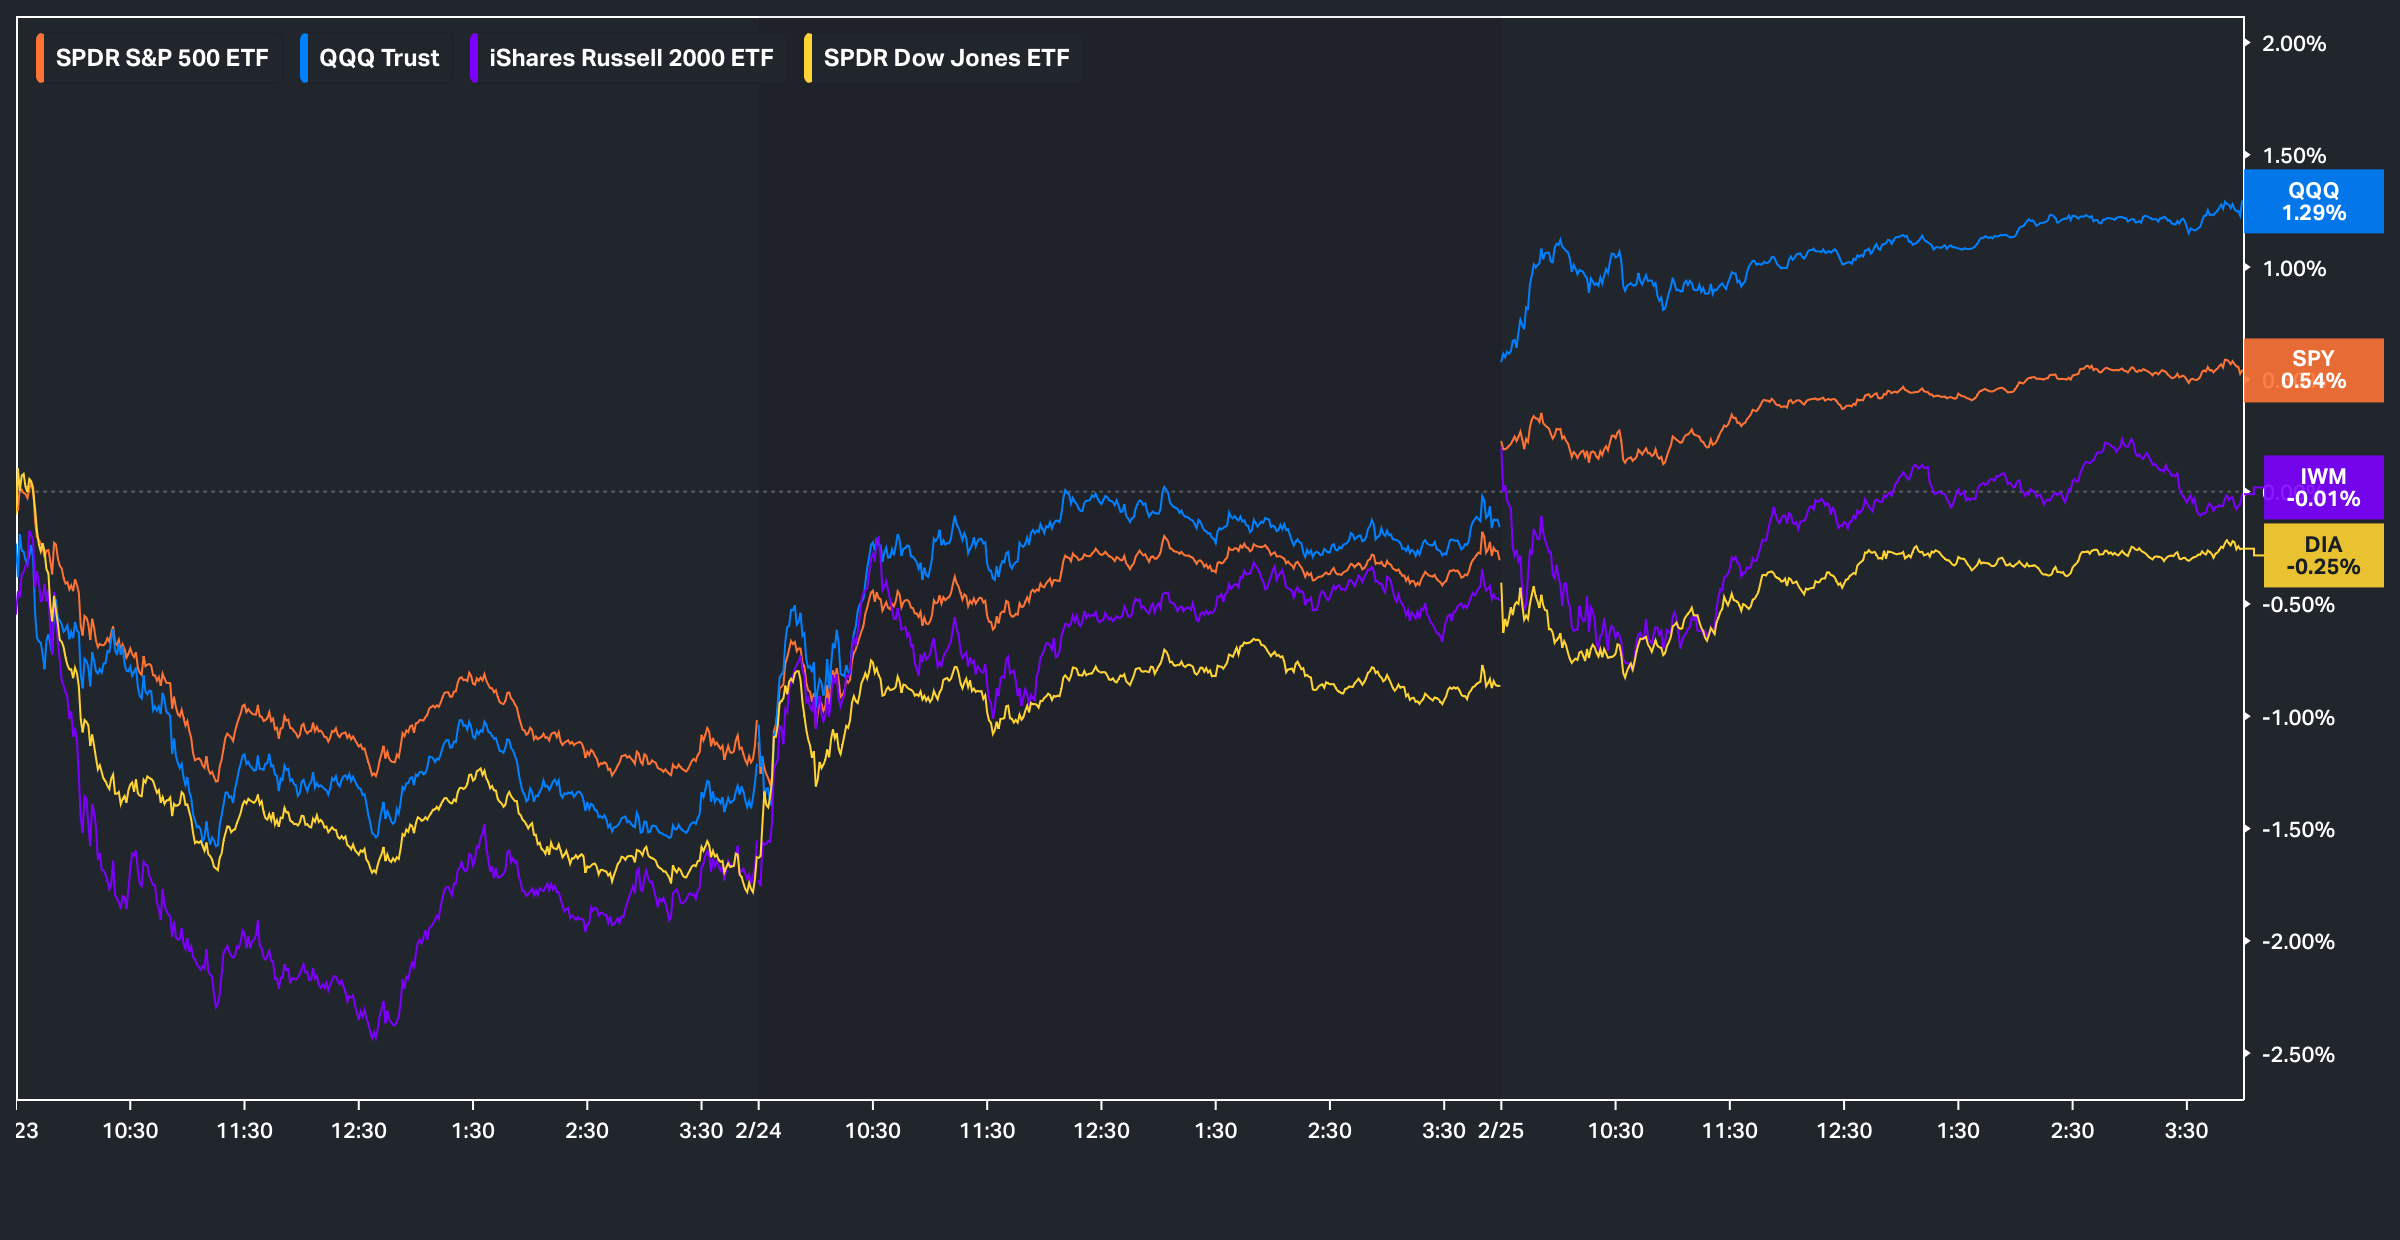Select the SPY 0.54% price tag

click(x=2313, y=370)
